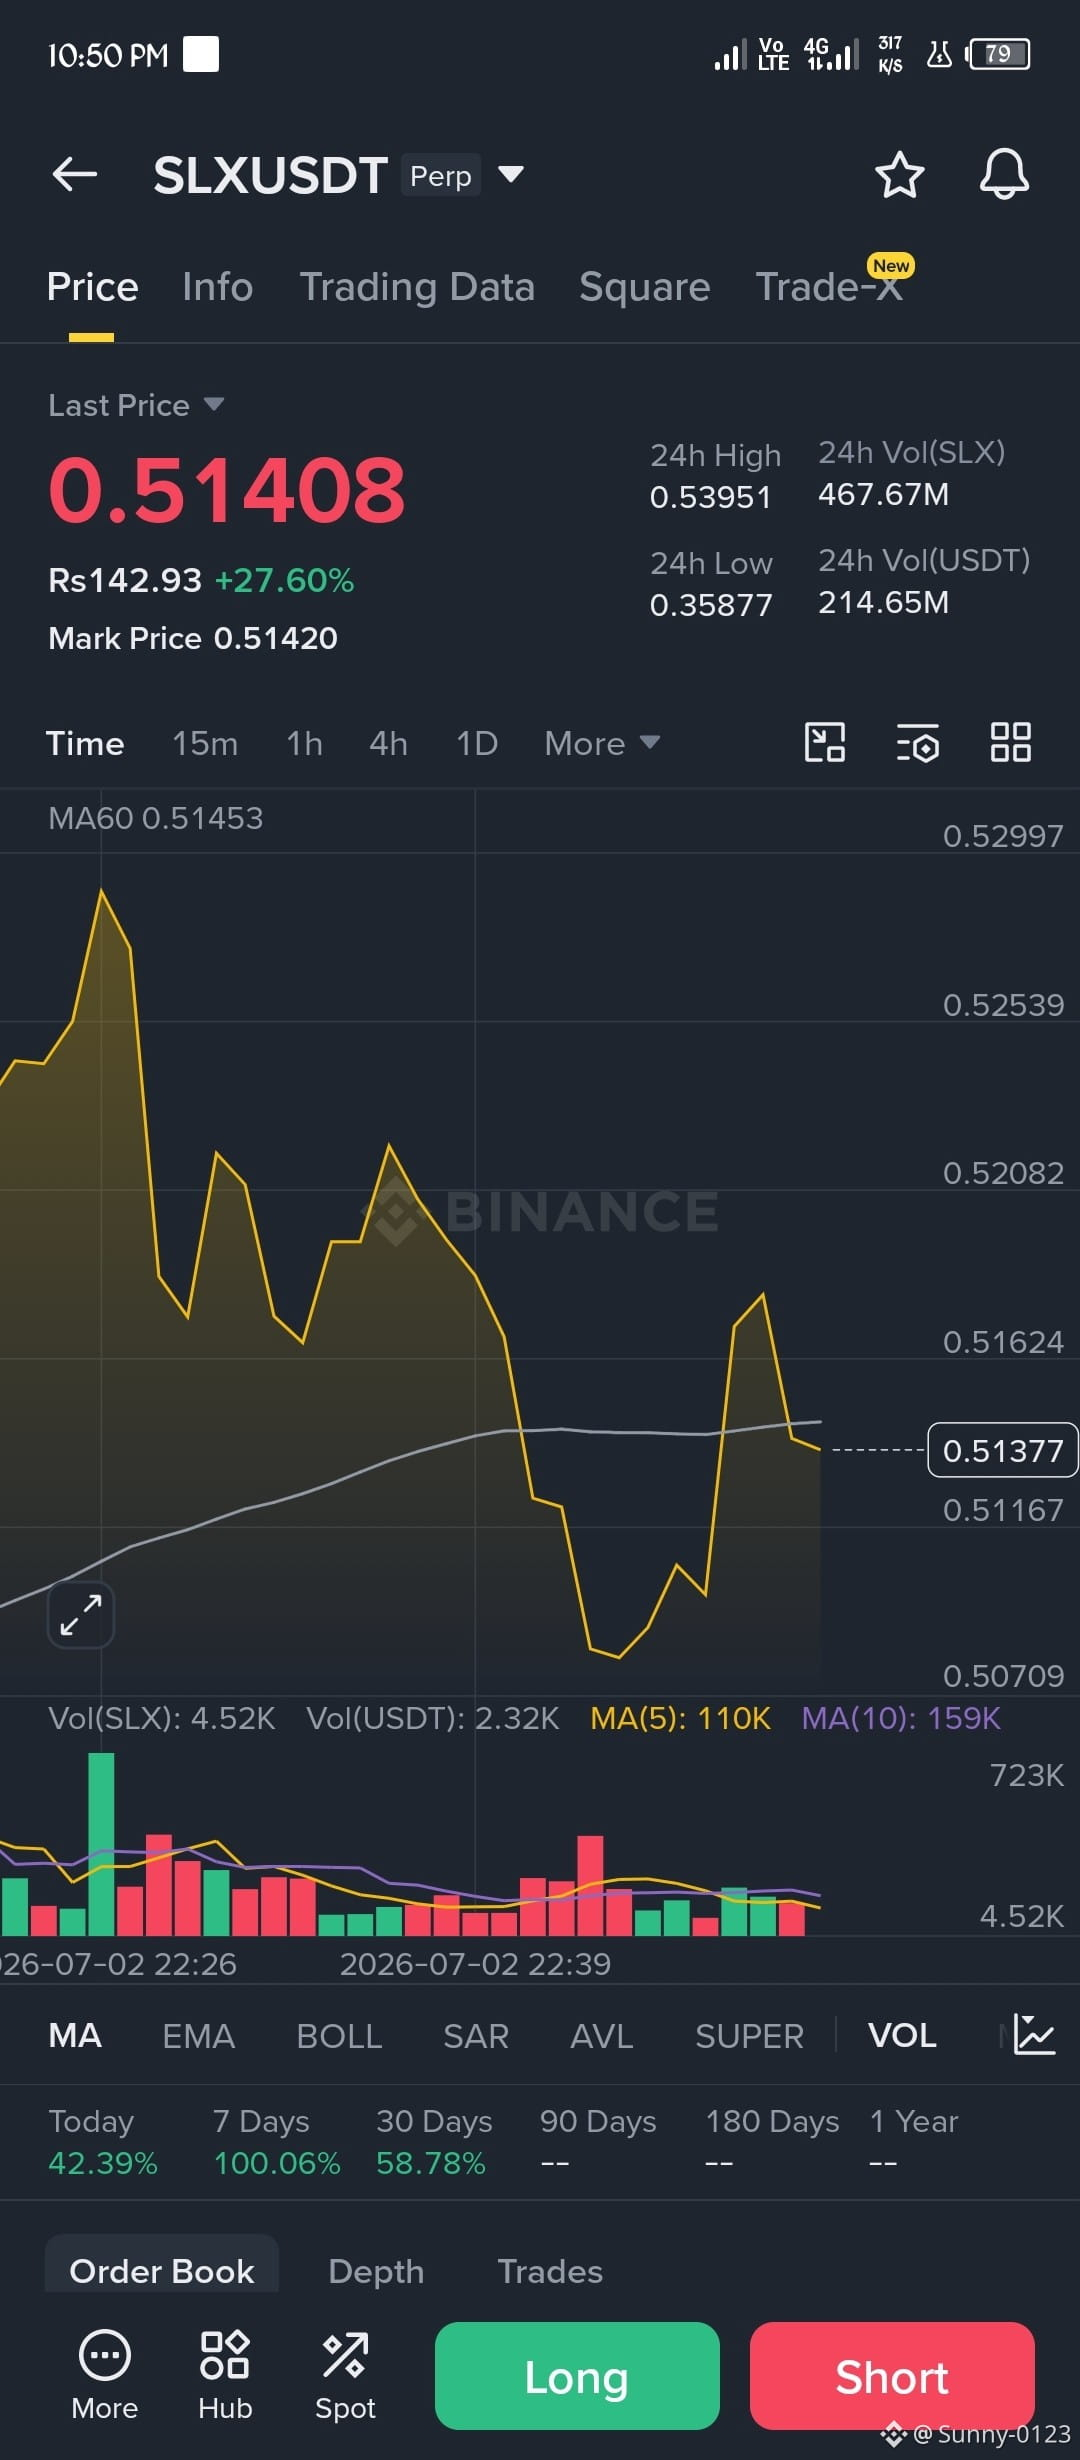Add SLXUSDT to favorites with star icon
The height and width of the screenshot is (2460, 1080).
pyautogui.click(x=900, y=175)
